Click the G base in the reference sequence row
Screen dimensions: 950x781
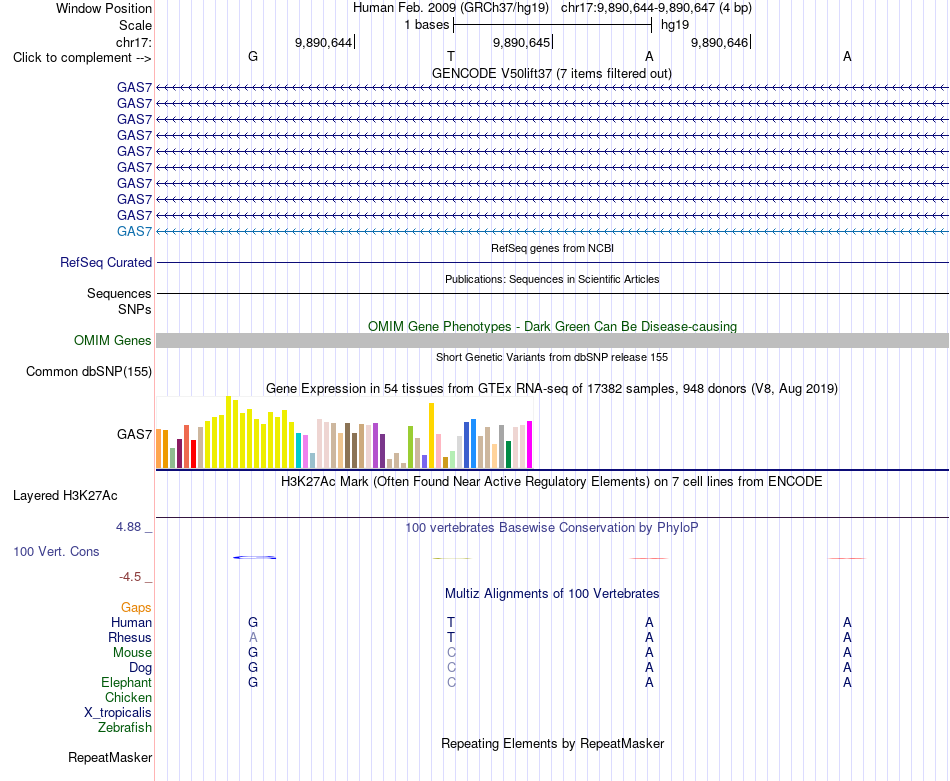click(x=253, y=56)
